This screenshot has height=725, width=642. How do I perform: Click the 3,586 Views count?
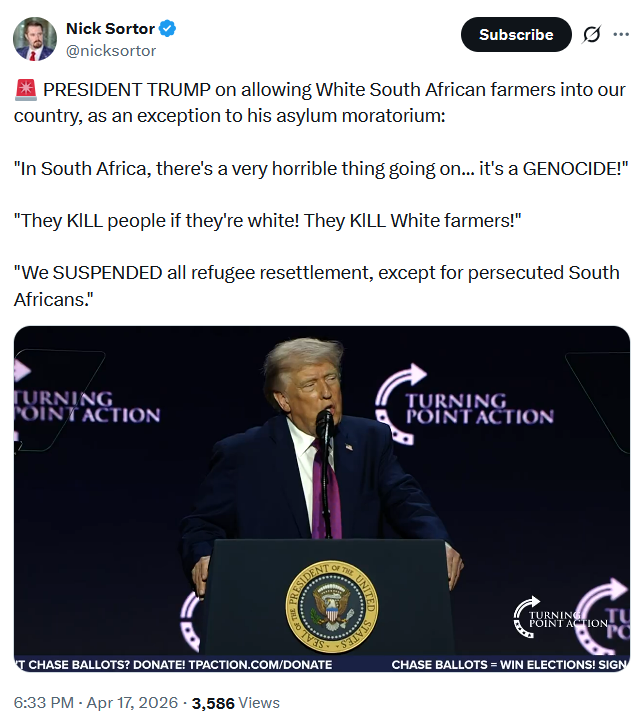point(235,703)
